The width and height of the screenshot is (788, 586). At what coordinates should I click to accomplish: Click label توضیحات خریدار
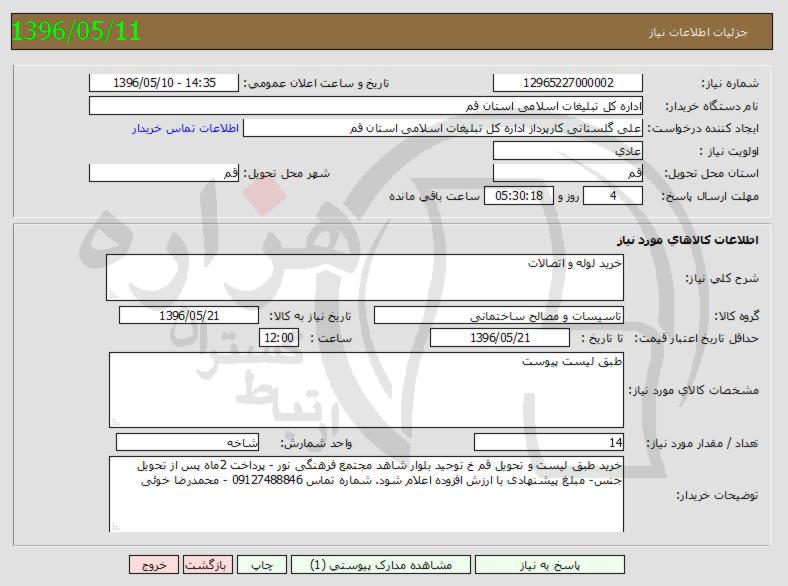[717, 496]
